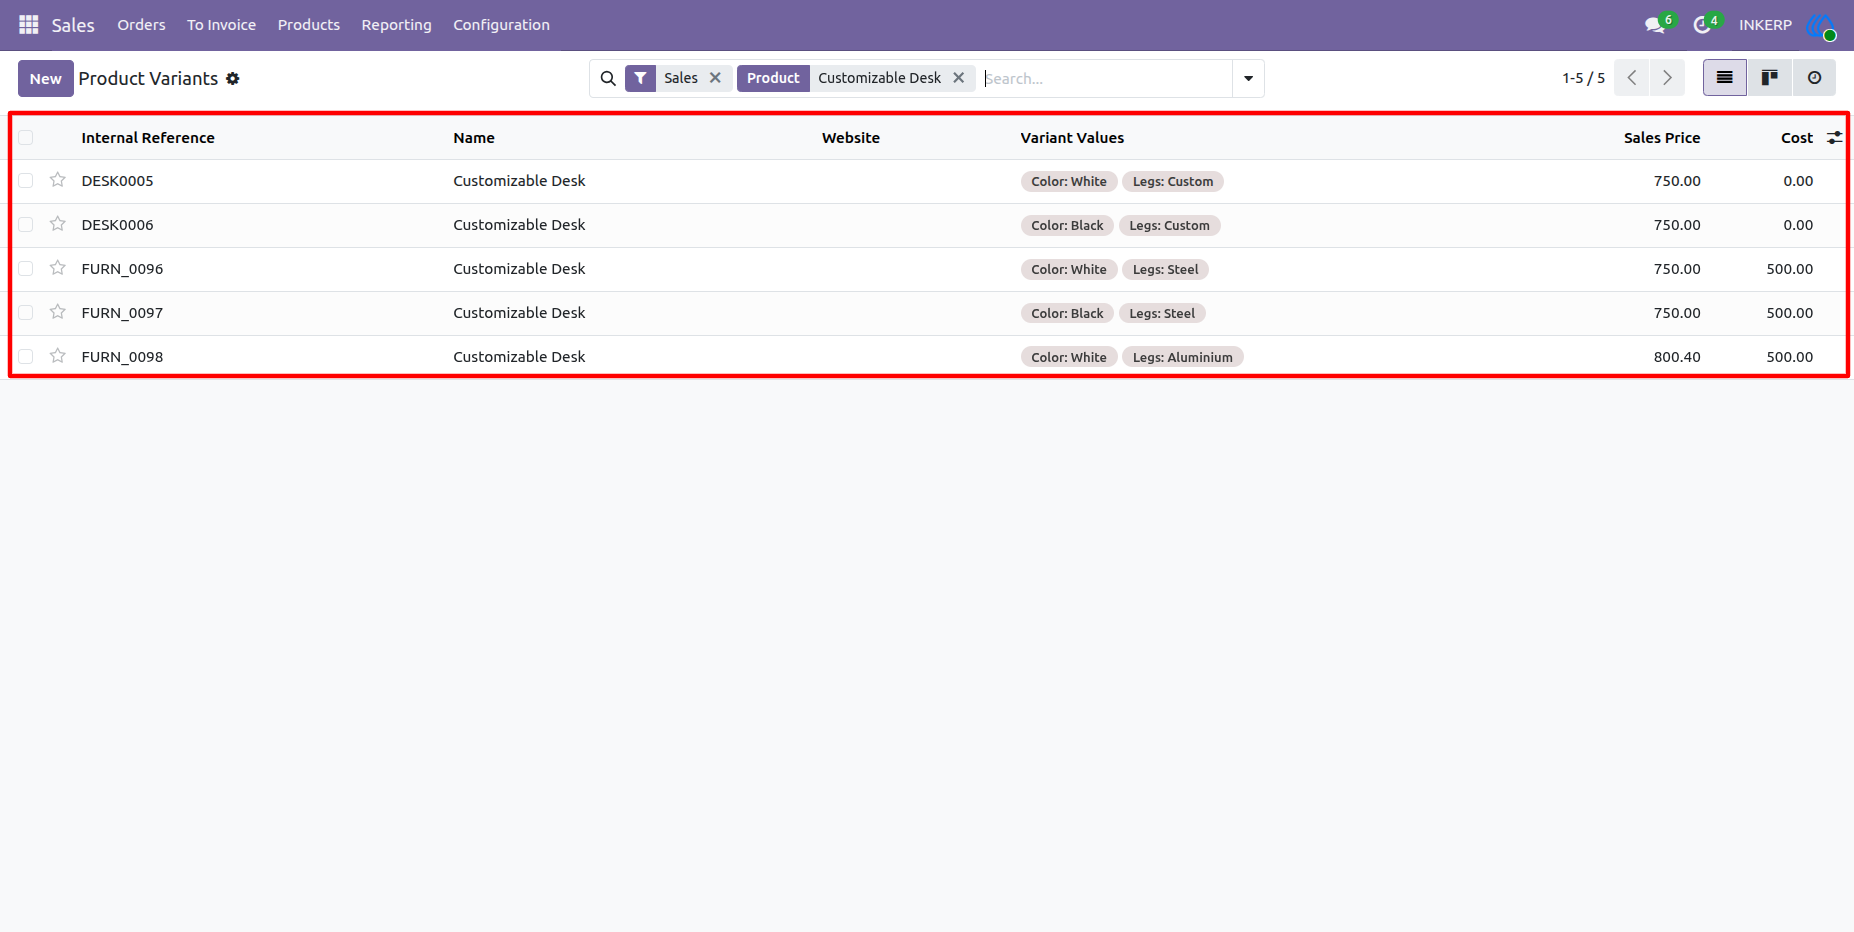Check the DESK0006 row checkbox
Image resolution: width=1854 pixels, height=932 pixels.
pos(26,225)
